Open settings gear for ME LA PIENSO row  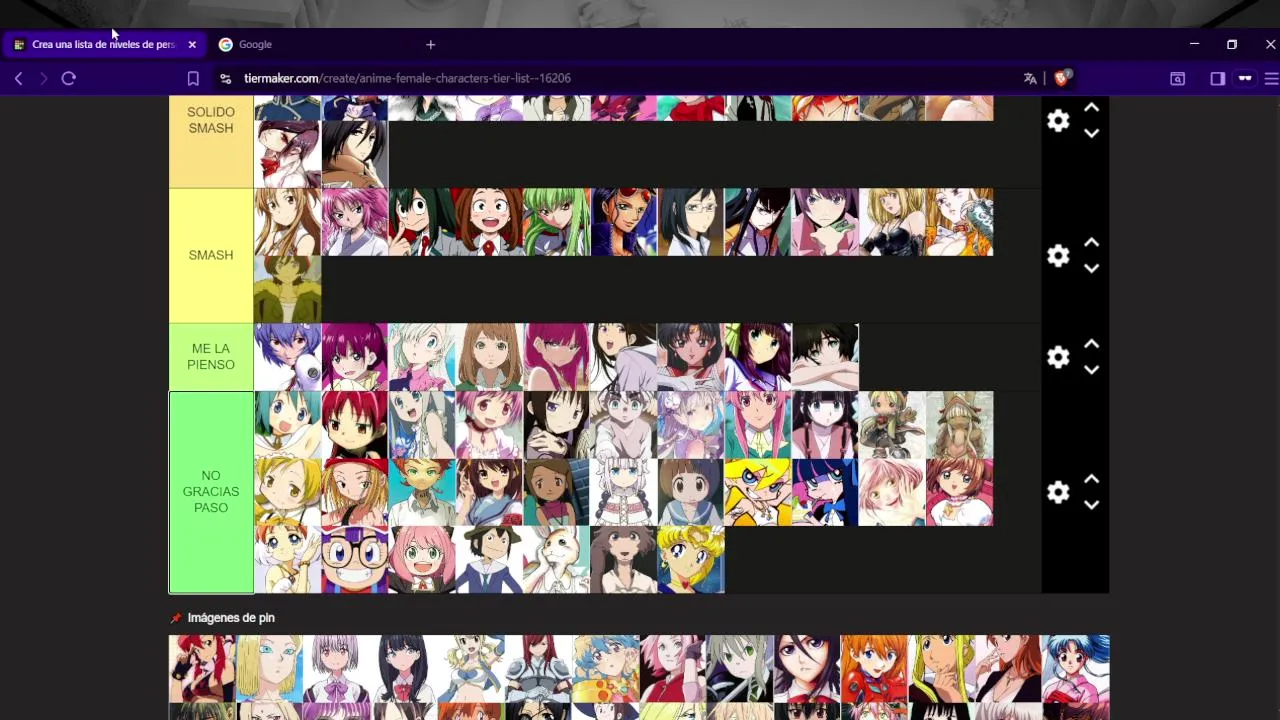pos(1058,357)
